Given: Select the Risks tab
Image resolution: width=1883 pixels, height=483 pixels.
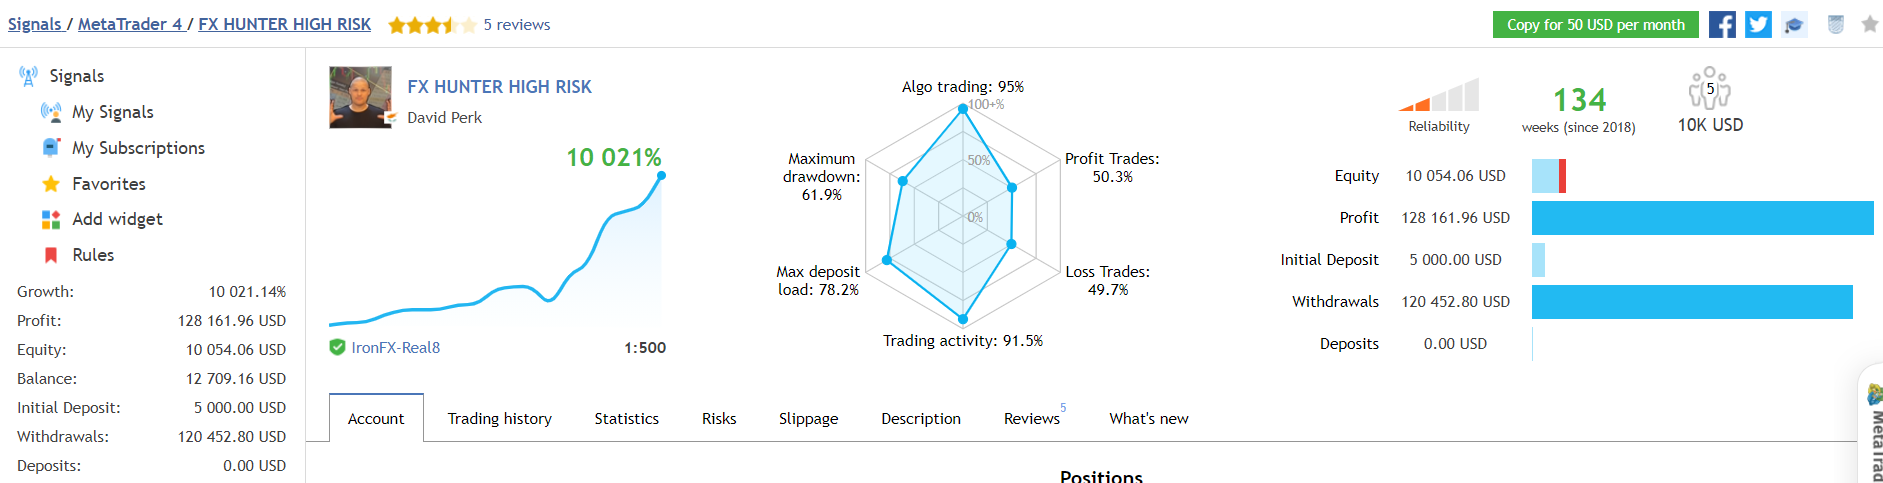Looking at the screenshot, I should pos(719,418).
